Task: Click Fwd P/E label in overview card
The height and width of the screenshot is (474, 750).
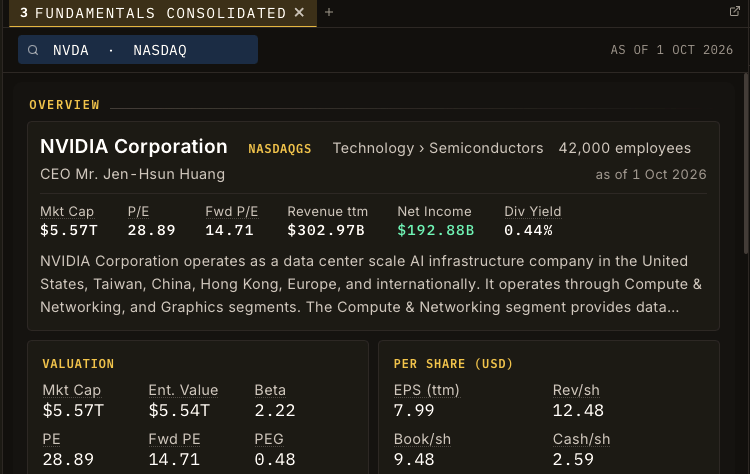Action: coord(232,211)
